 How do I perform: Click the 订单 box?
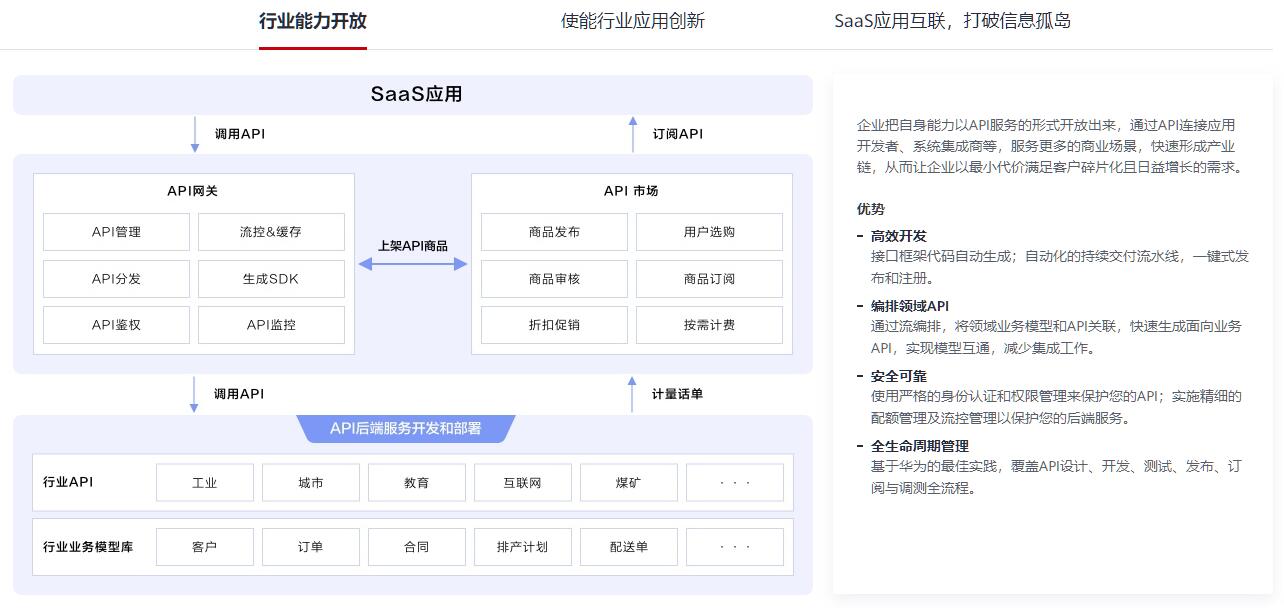(x=311, y=547)
